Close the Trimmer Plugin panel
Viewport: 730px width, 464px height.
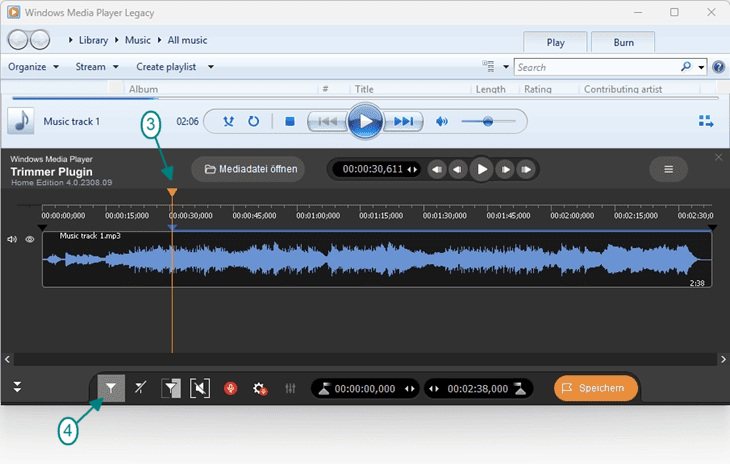(x=719, y=157)
